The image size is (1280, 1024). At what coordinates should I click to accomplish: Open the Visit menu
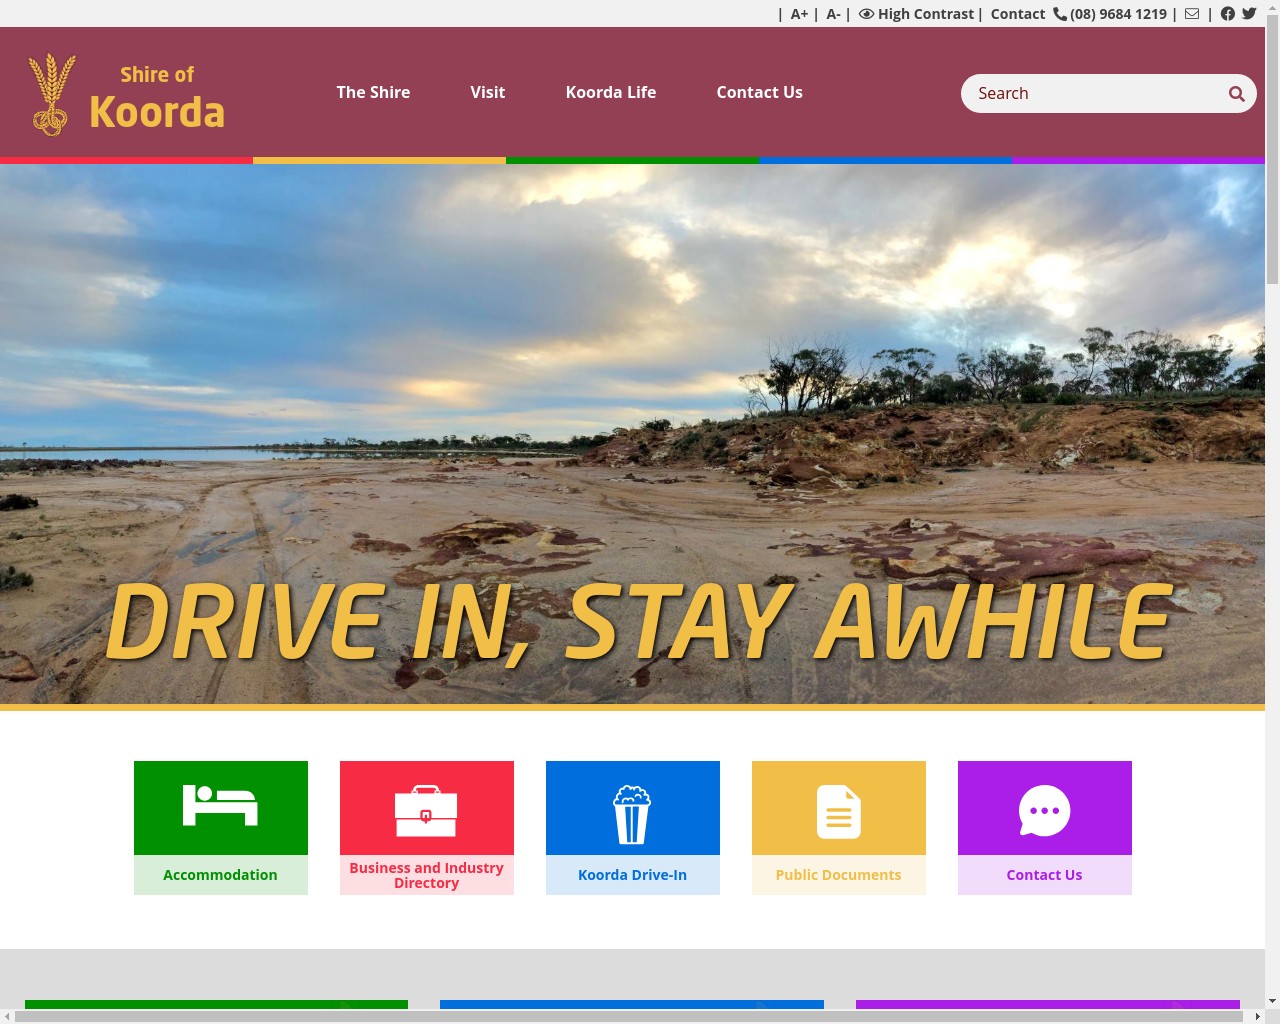[488, 92]
